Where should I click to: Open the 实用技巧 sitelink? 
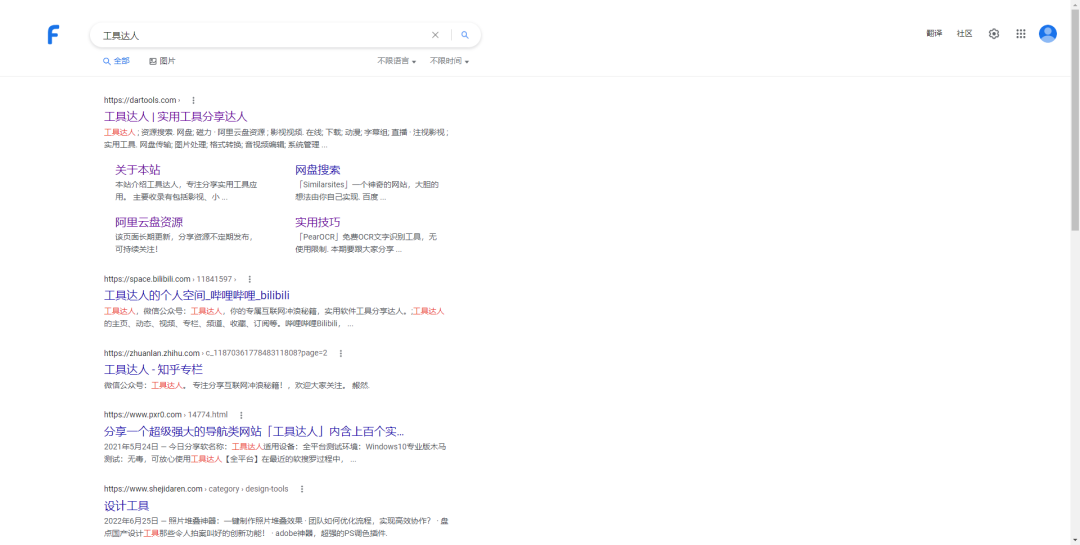(318, 222)
